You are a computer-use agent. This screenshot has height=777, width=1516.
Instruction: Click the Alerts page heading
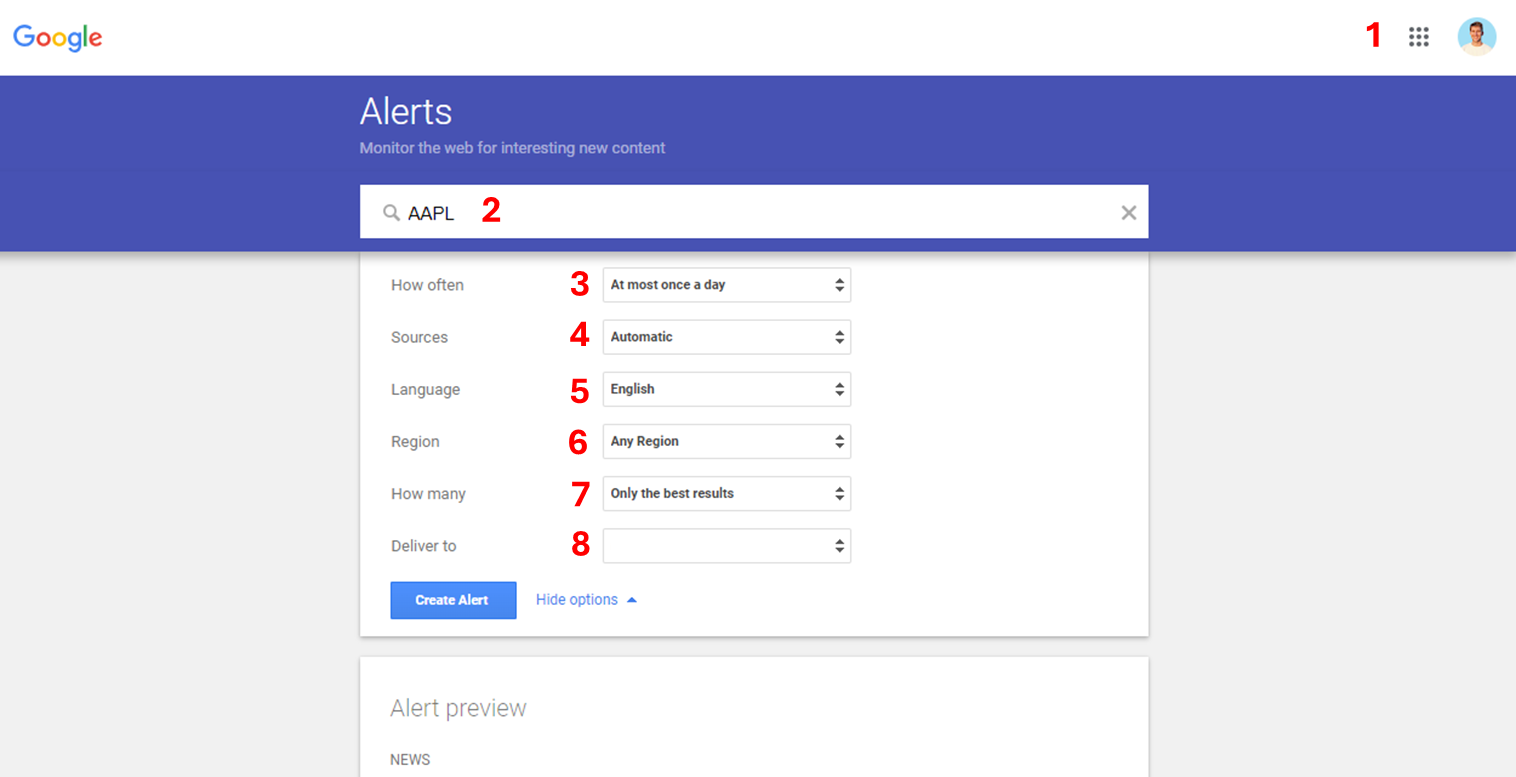click(406, 111)
